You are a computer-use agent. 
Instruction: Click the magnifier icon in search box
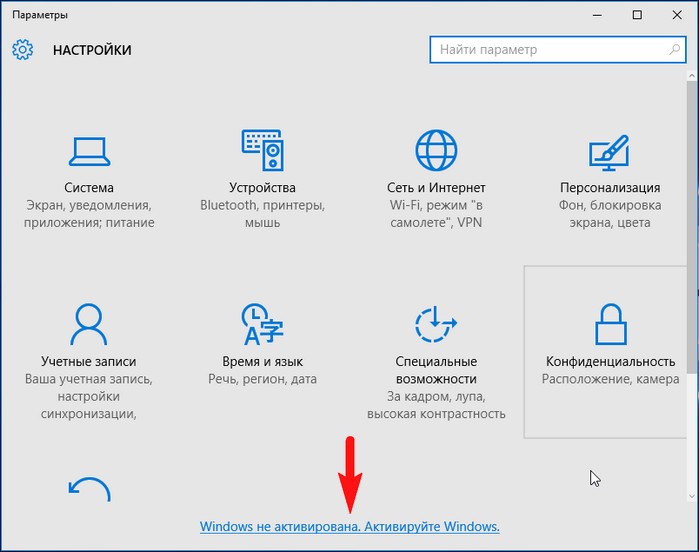click(674, 49)
